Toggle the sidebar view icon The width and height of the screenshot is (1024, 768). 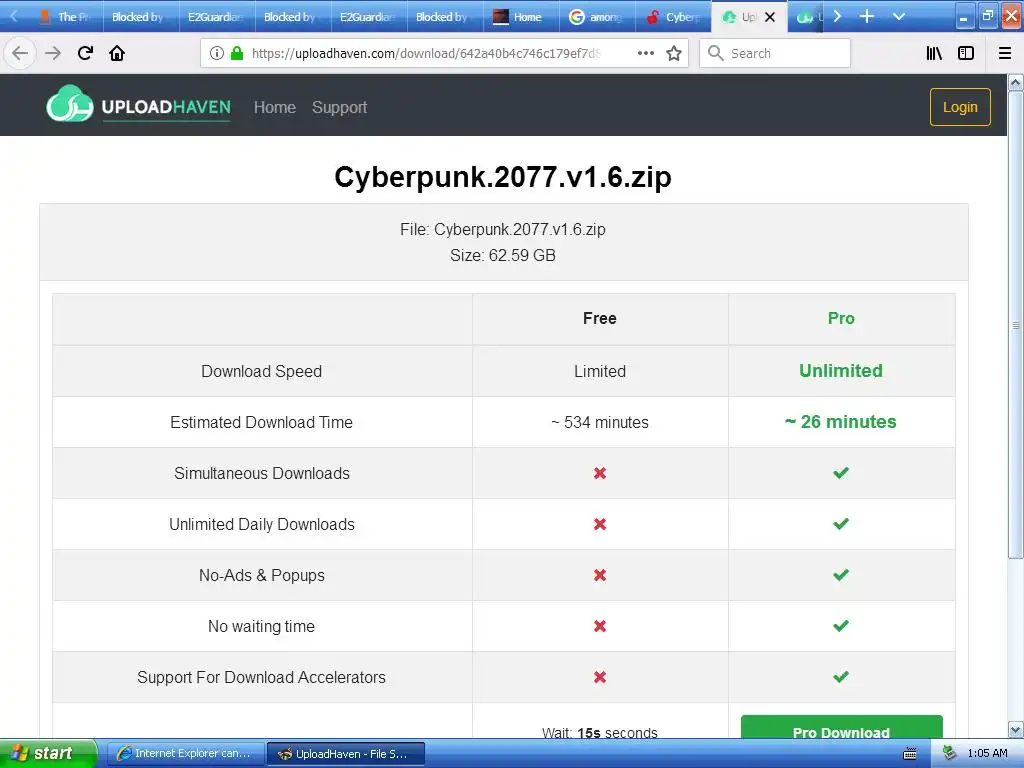click(x=966, y=54)
